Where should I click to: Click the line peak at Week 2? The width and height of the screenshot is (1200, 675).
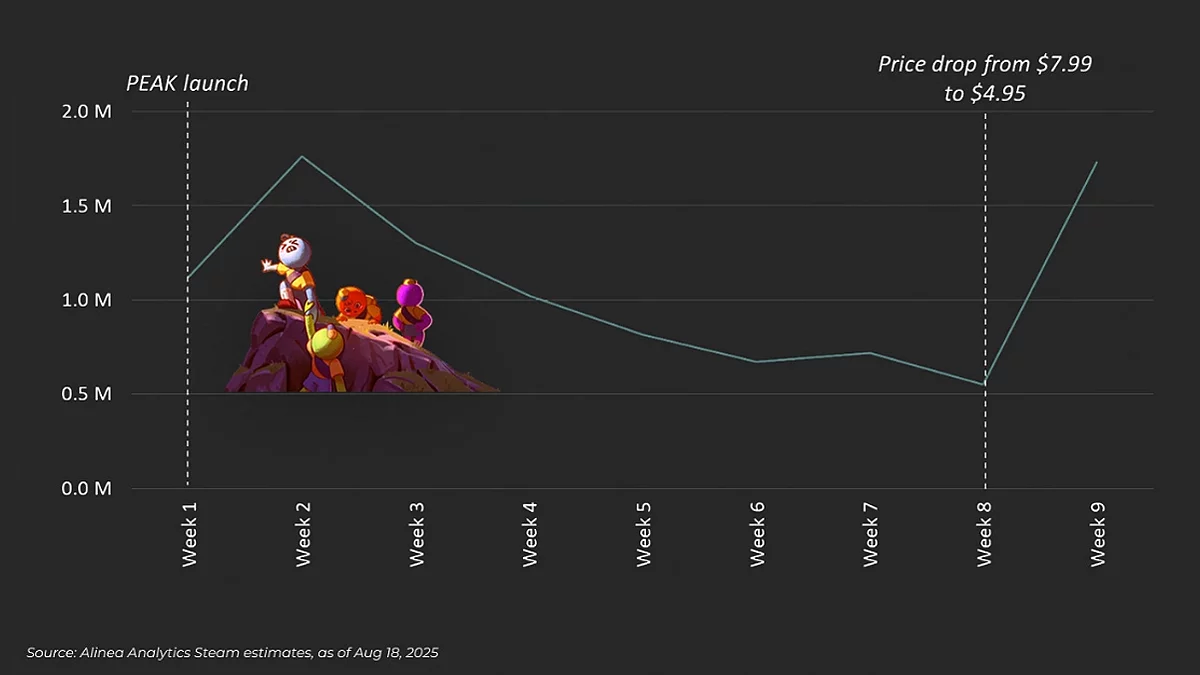(302, 156)
